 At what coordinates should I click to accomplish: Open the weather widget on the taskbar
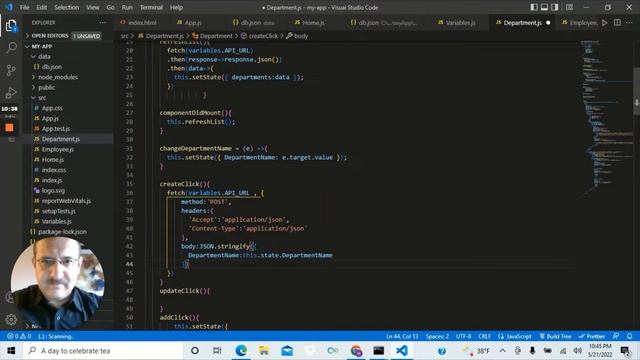[x=476, y=351]
